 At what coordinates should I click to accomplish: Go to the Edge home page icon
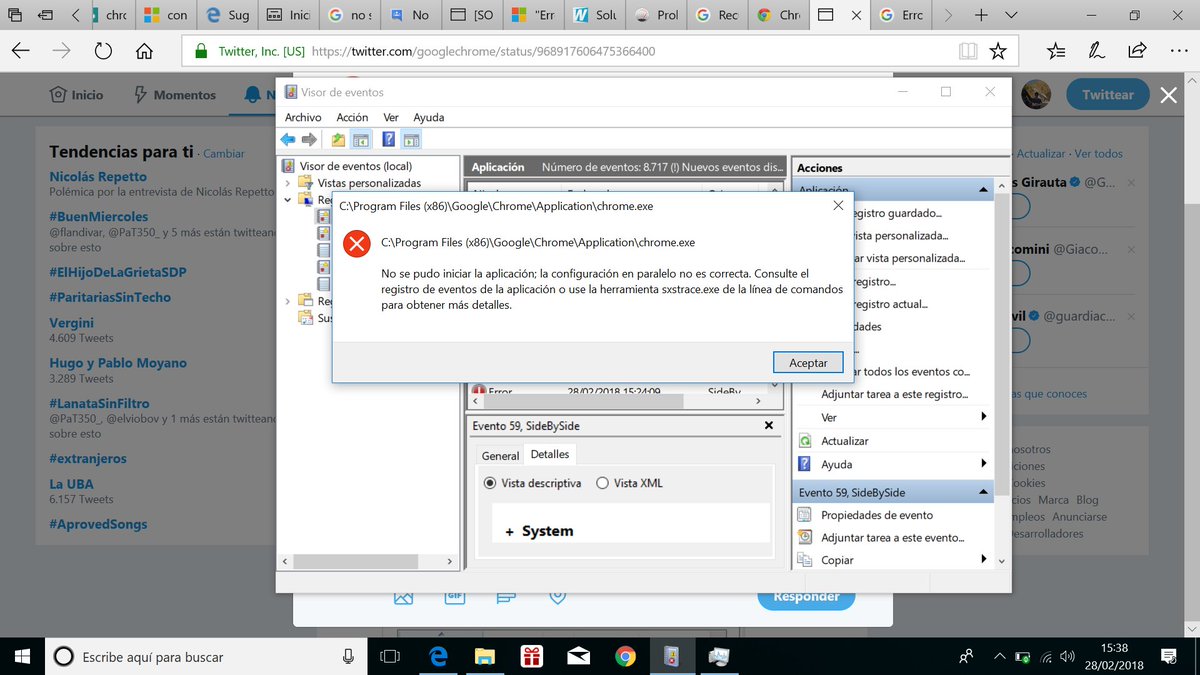coord(144,51)
